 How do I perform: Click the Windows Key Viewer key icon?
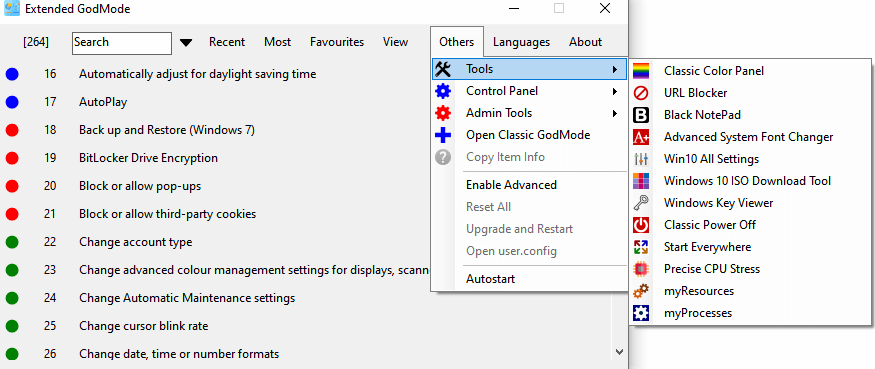[x=641, y=203]
